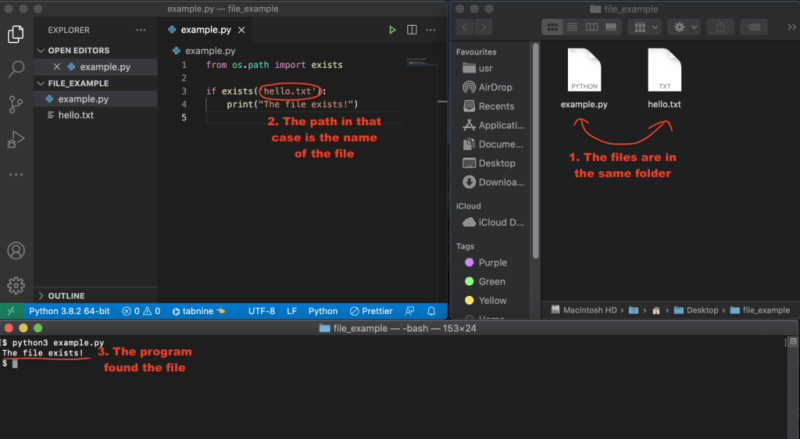Go forward in the Finder window
This screenshot has width=800, height=439.
484,27
